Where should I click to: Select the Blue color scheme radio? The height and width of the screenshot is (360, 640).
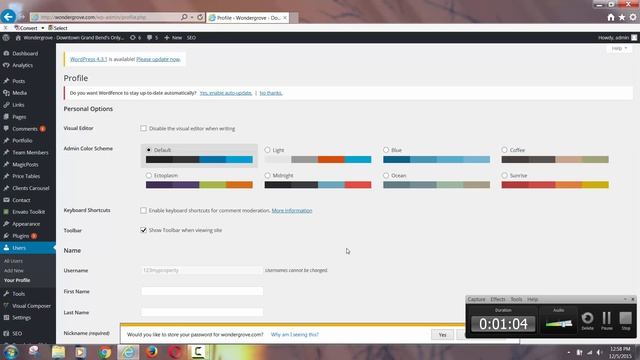[x=386, y=150]
